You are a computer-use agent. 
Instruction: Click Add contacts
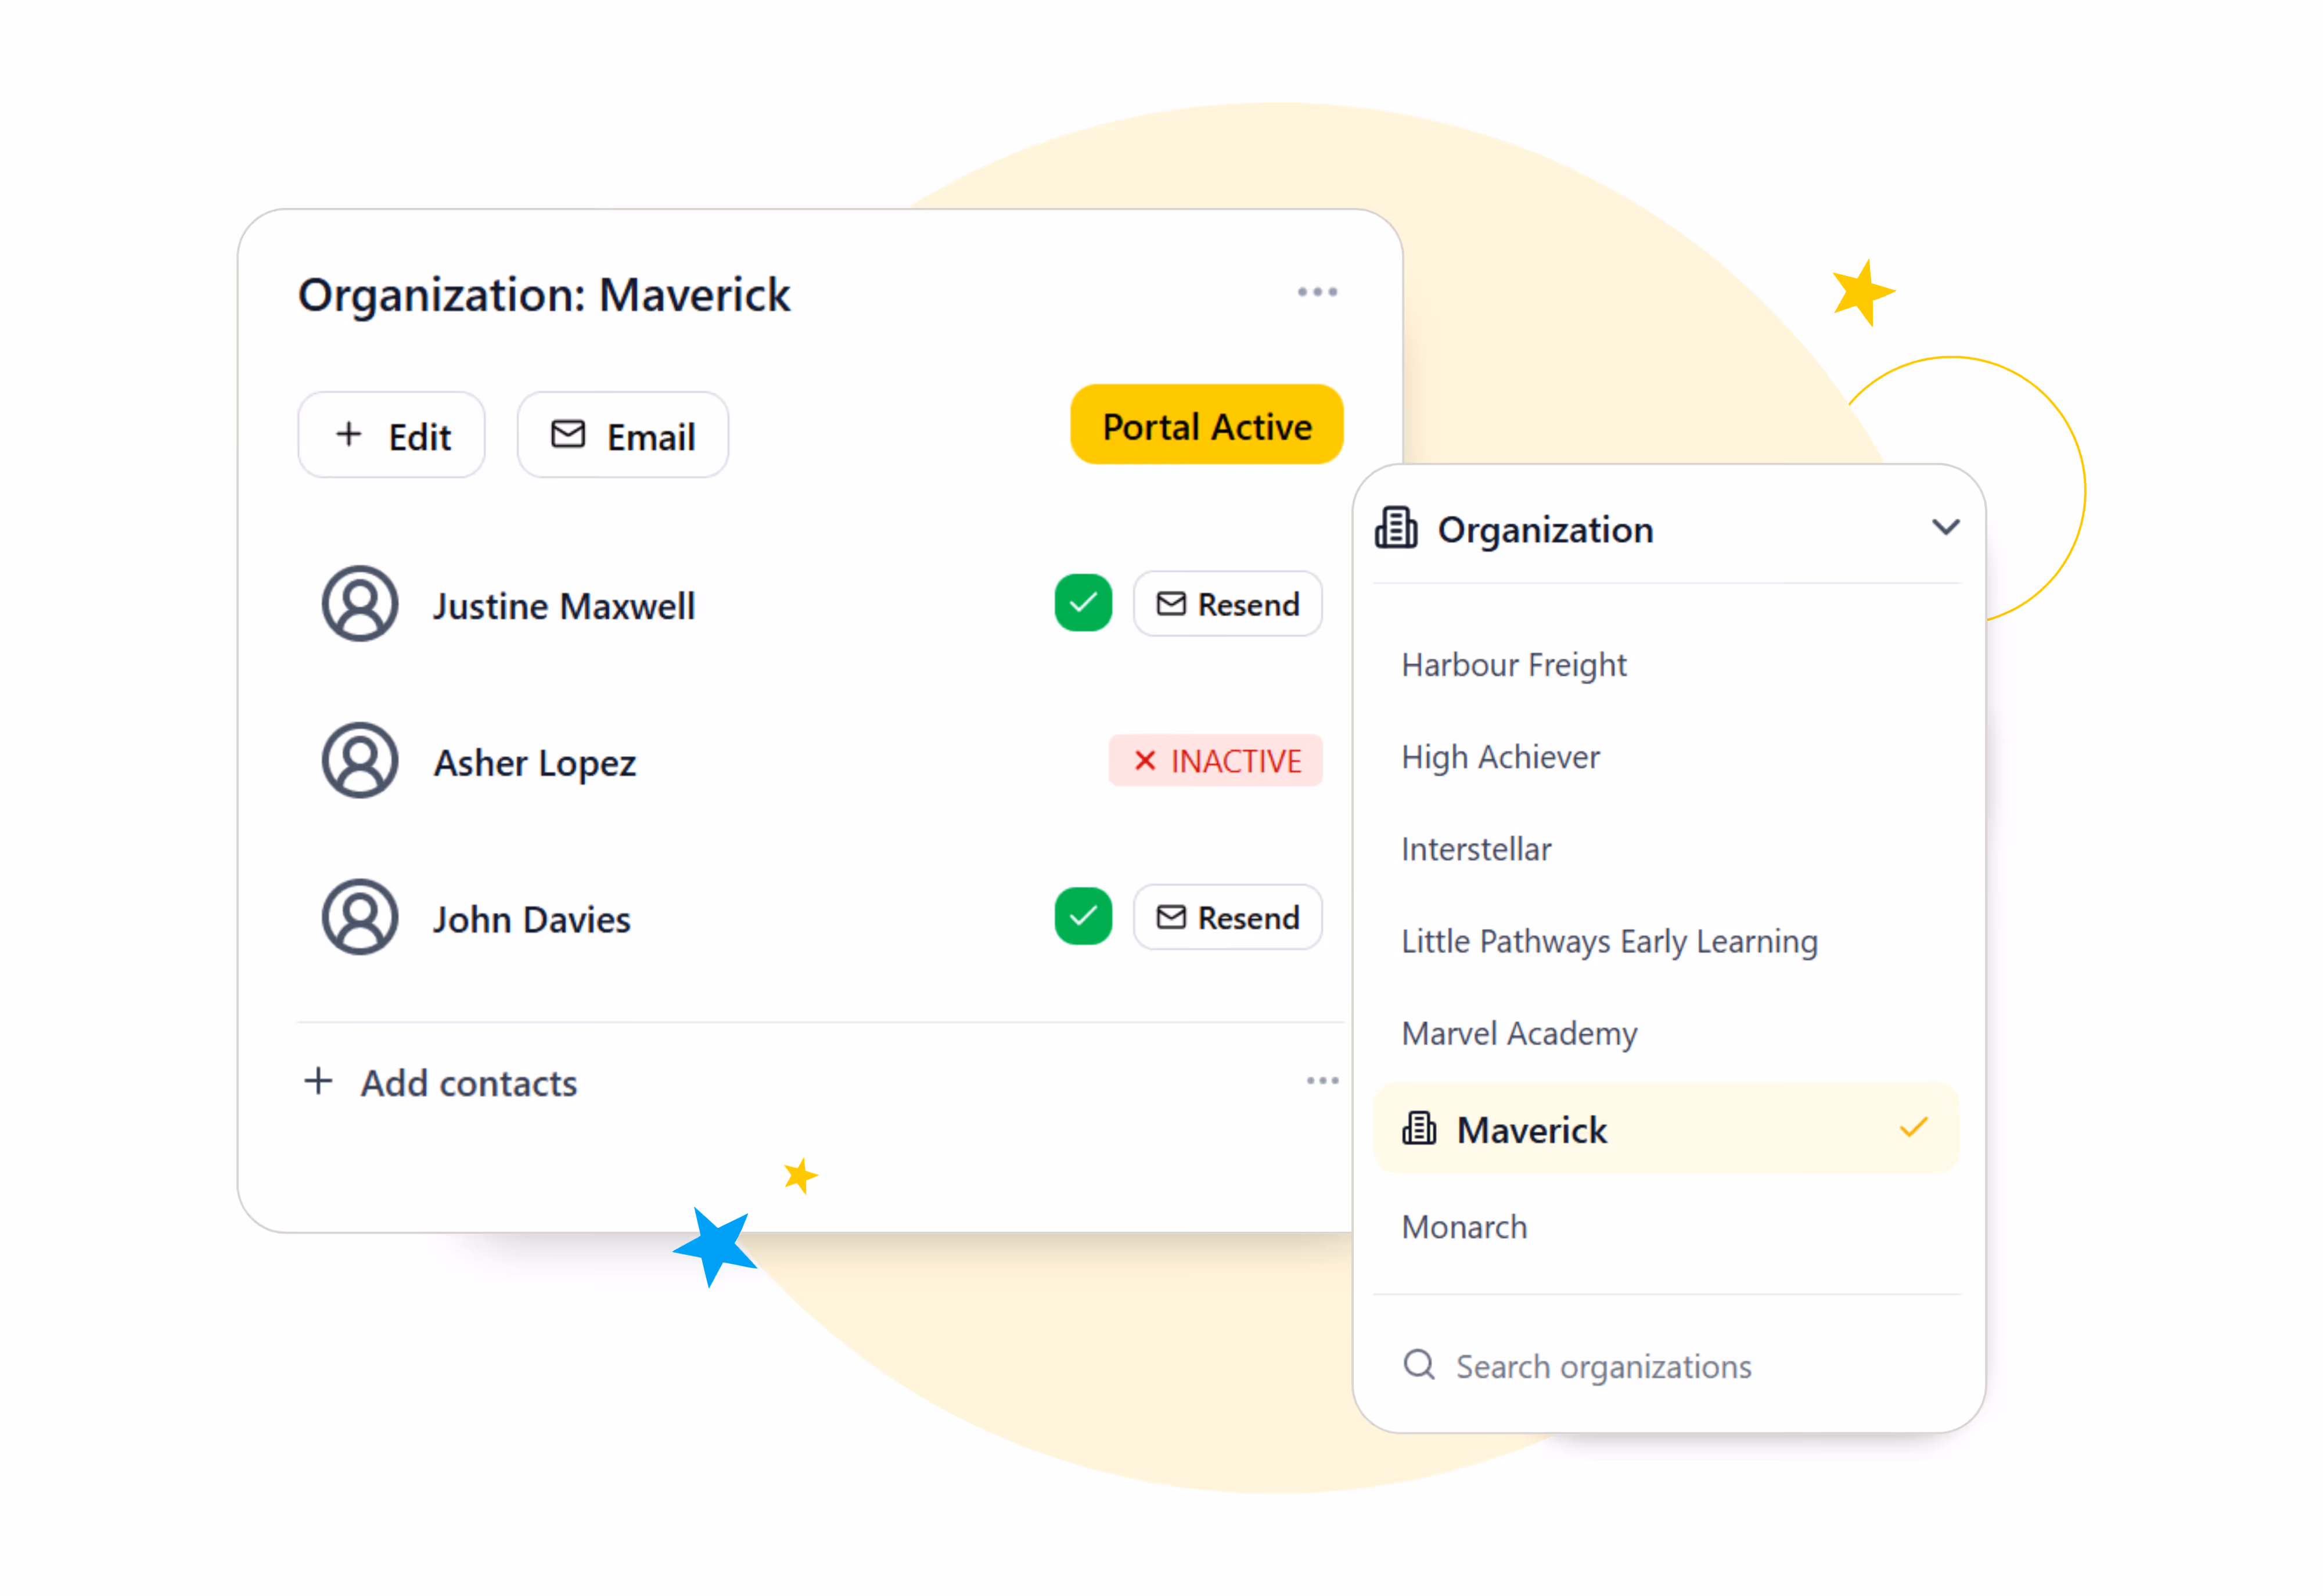[440, 1083]
